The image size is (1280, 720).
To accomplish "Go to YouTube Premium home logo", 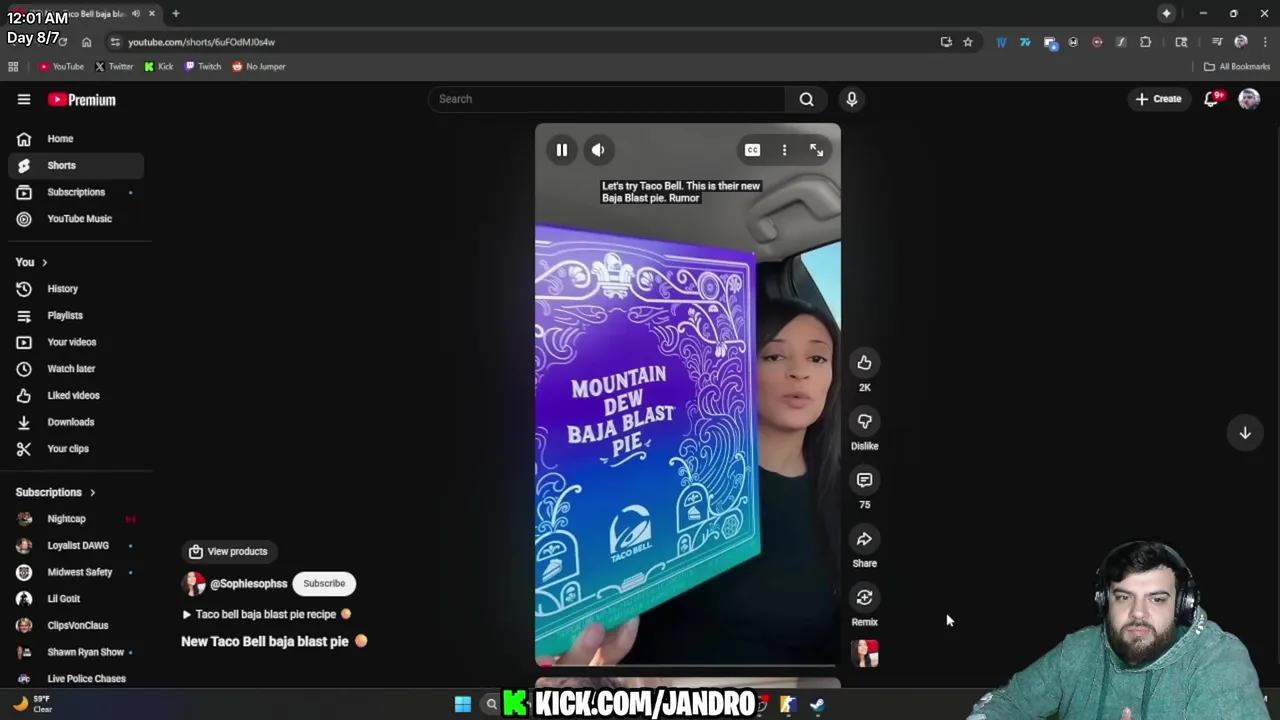I will pos(82,100).
